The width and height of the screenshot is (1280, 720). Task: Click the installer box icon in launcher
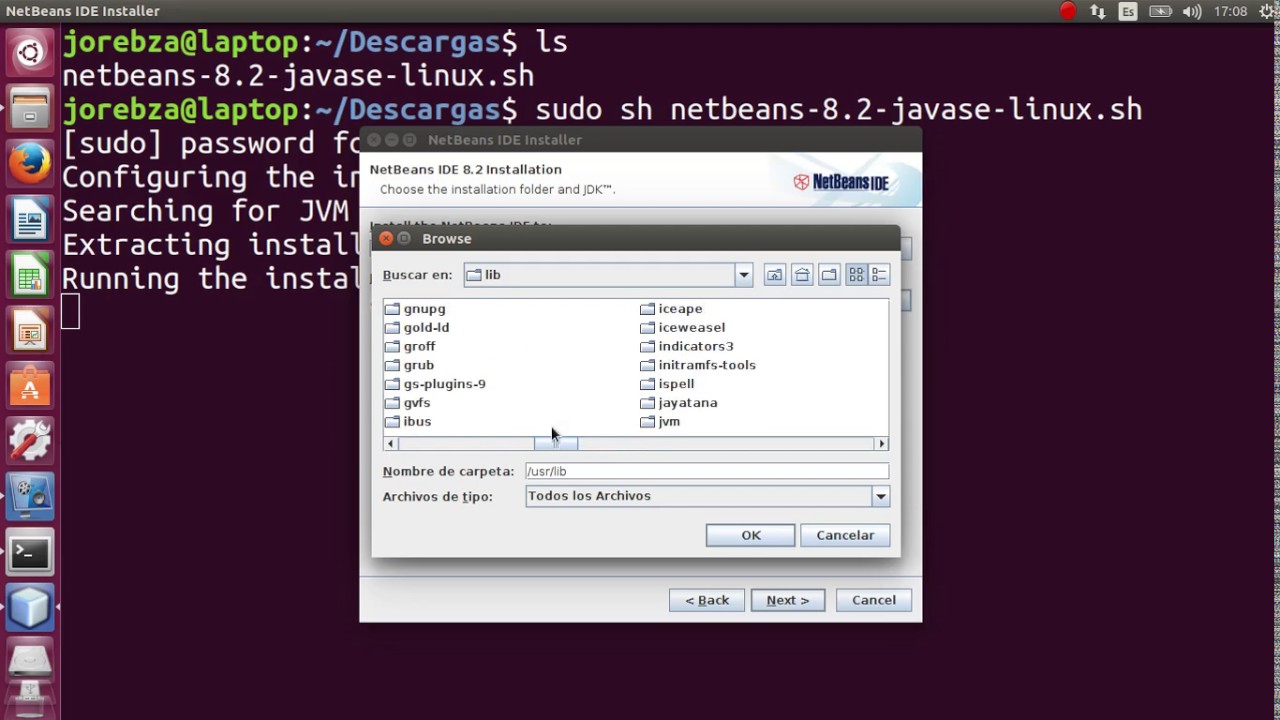click(x=30, y=606)
